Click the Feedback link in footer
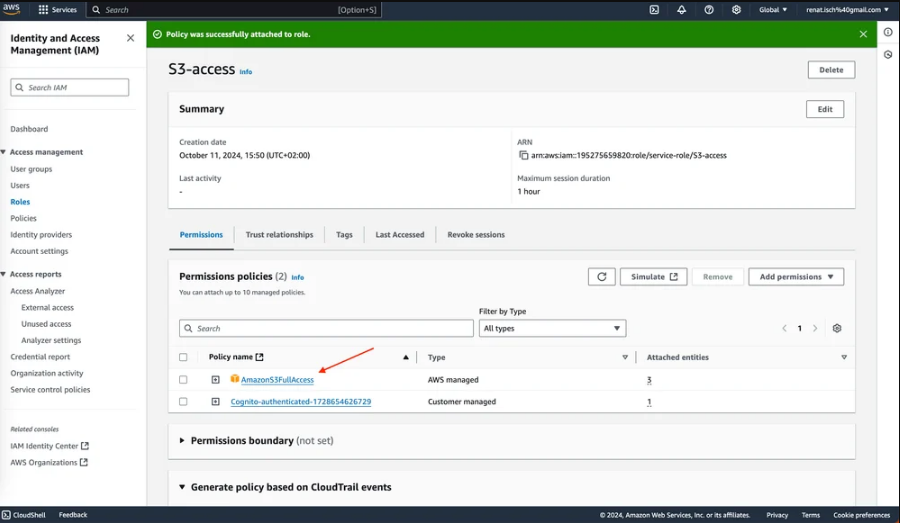Image resolution: width=900 pixels, height=523 pixels. (73, 515)
